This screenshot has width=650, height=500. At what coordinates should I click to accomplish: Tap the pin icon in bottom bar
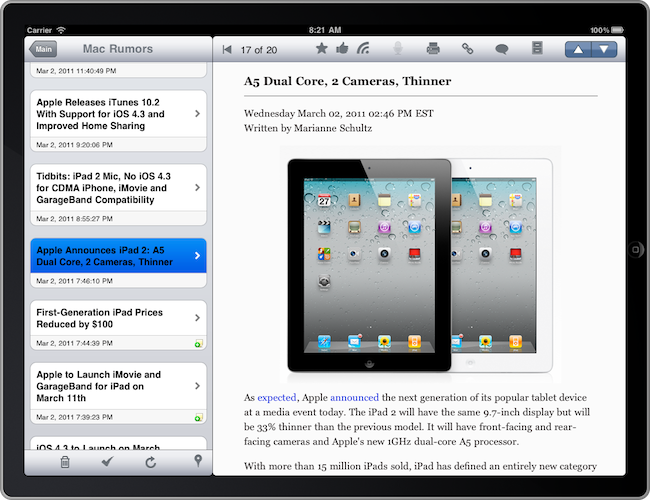click(198, 461)
